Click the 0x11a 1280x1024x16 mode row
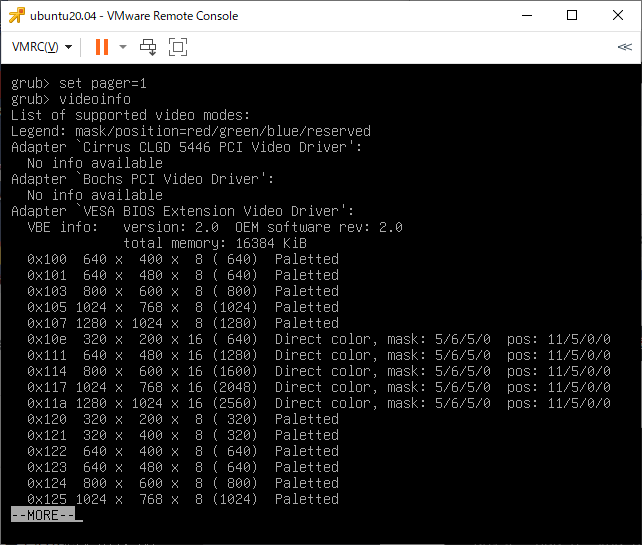642x545 pixels. pos(319,403)
